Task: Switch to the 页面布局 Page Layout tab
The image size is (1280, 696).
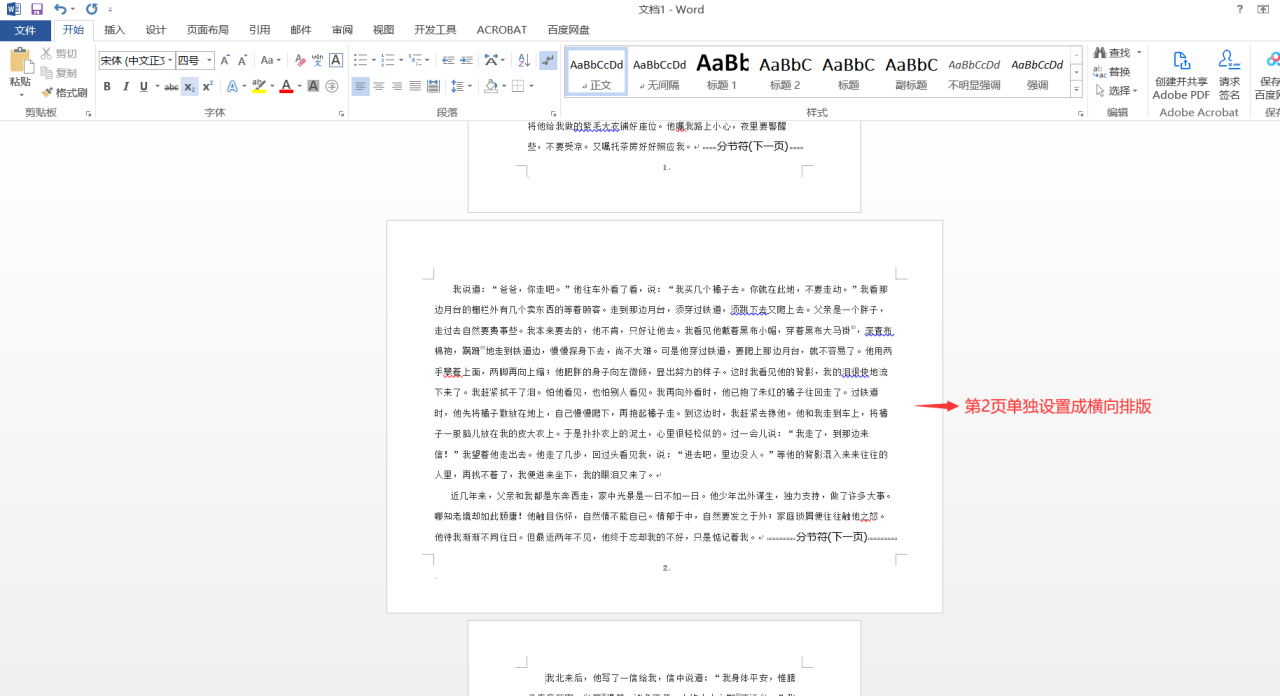Action: [x=207, y=30]
